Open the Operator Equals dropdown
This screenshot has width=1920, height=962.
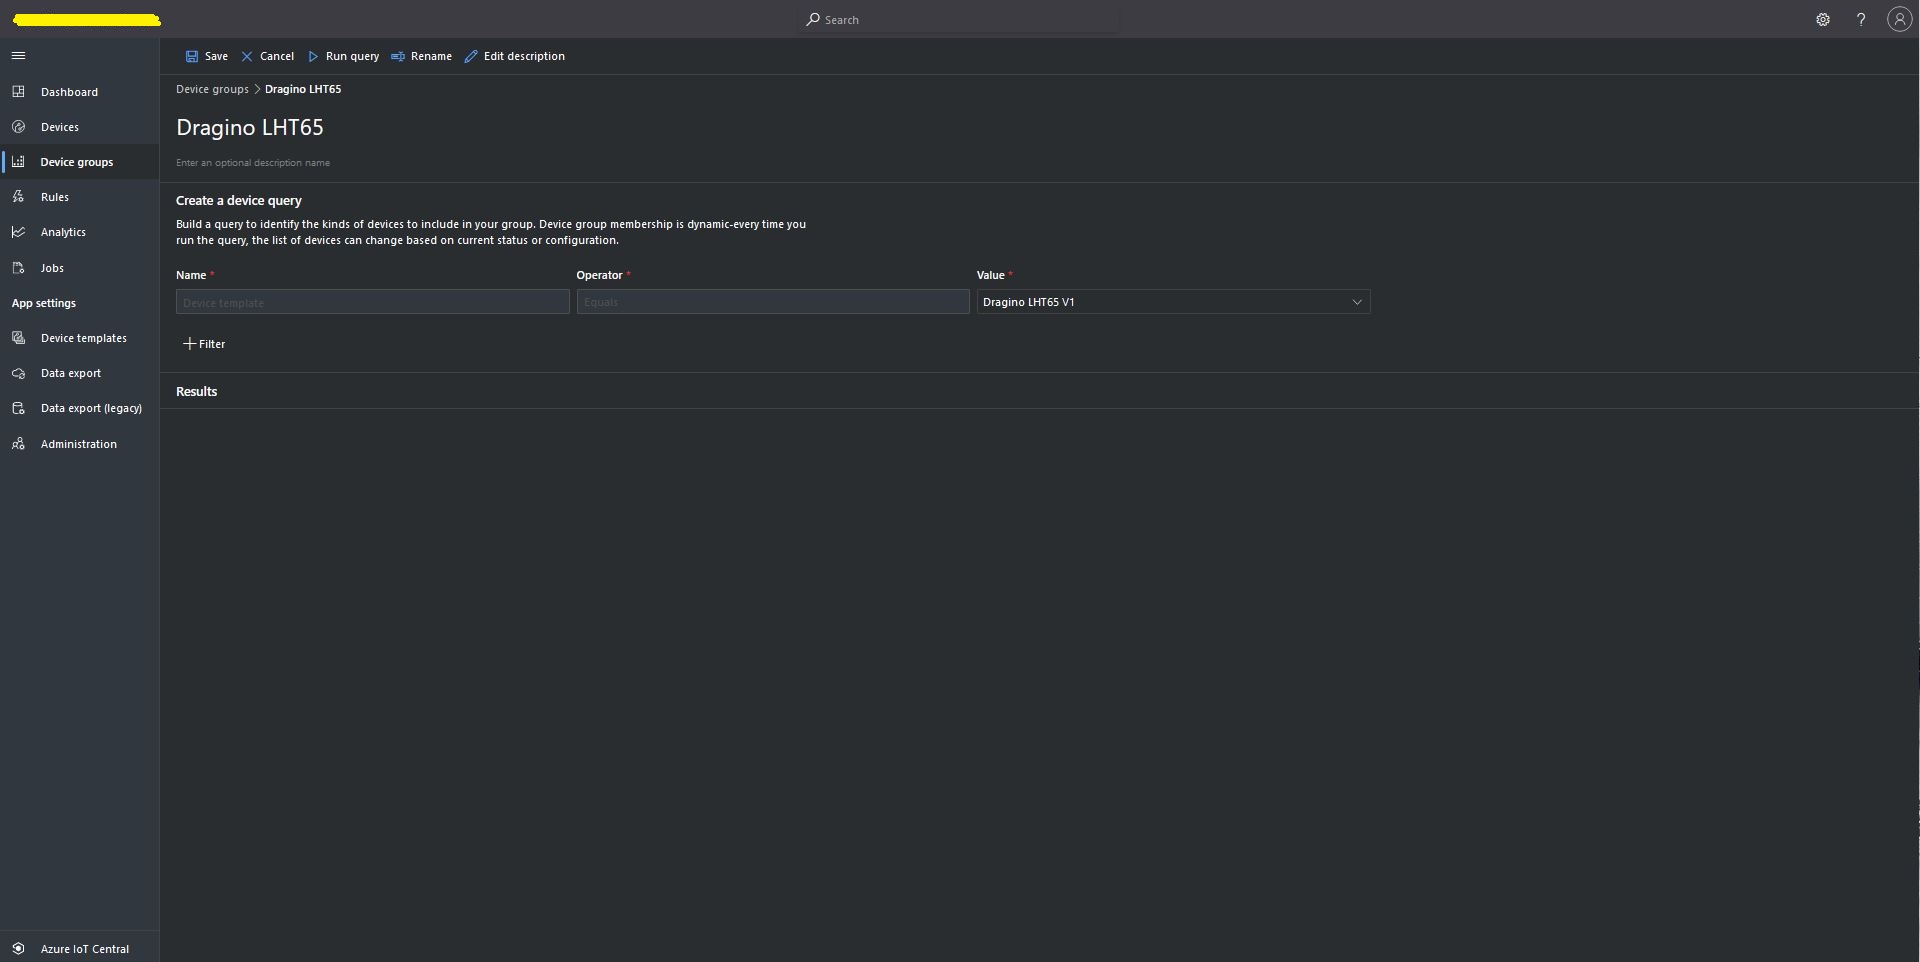(x=772, y=302)
